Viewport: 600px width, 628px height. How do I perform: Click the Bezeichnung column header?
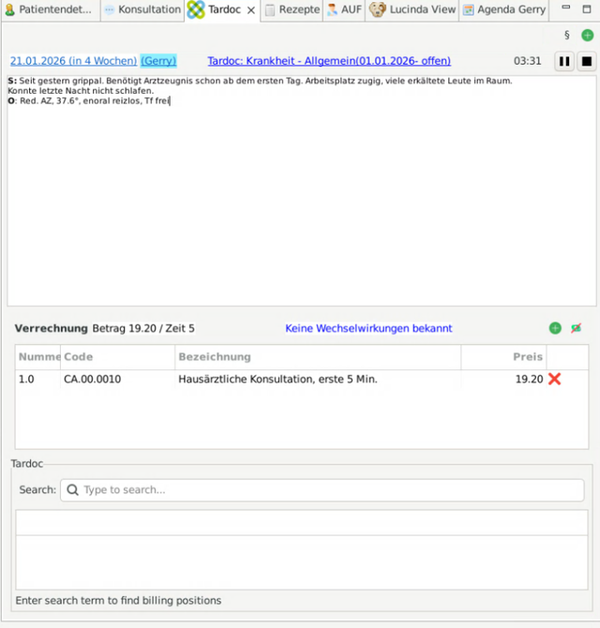coord(318,357)
